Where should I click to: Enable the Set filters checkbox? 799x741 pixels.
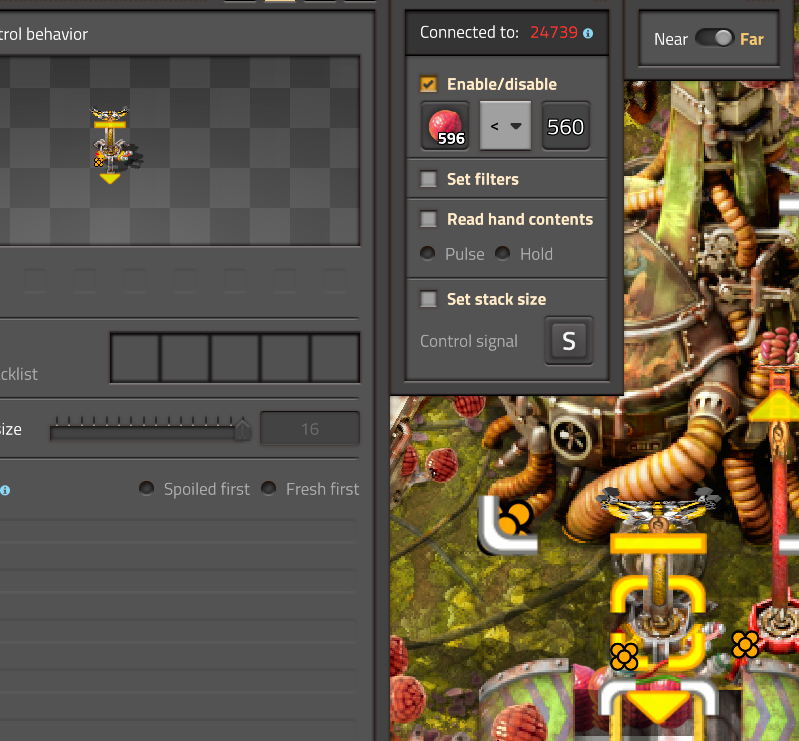pyautogui.click(x=429, y=180)
